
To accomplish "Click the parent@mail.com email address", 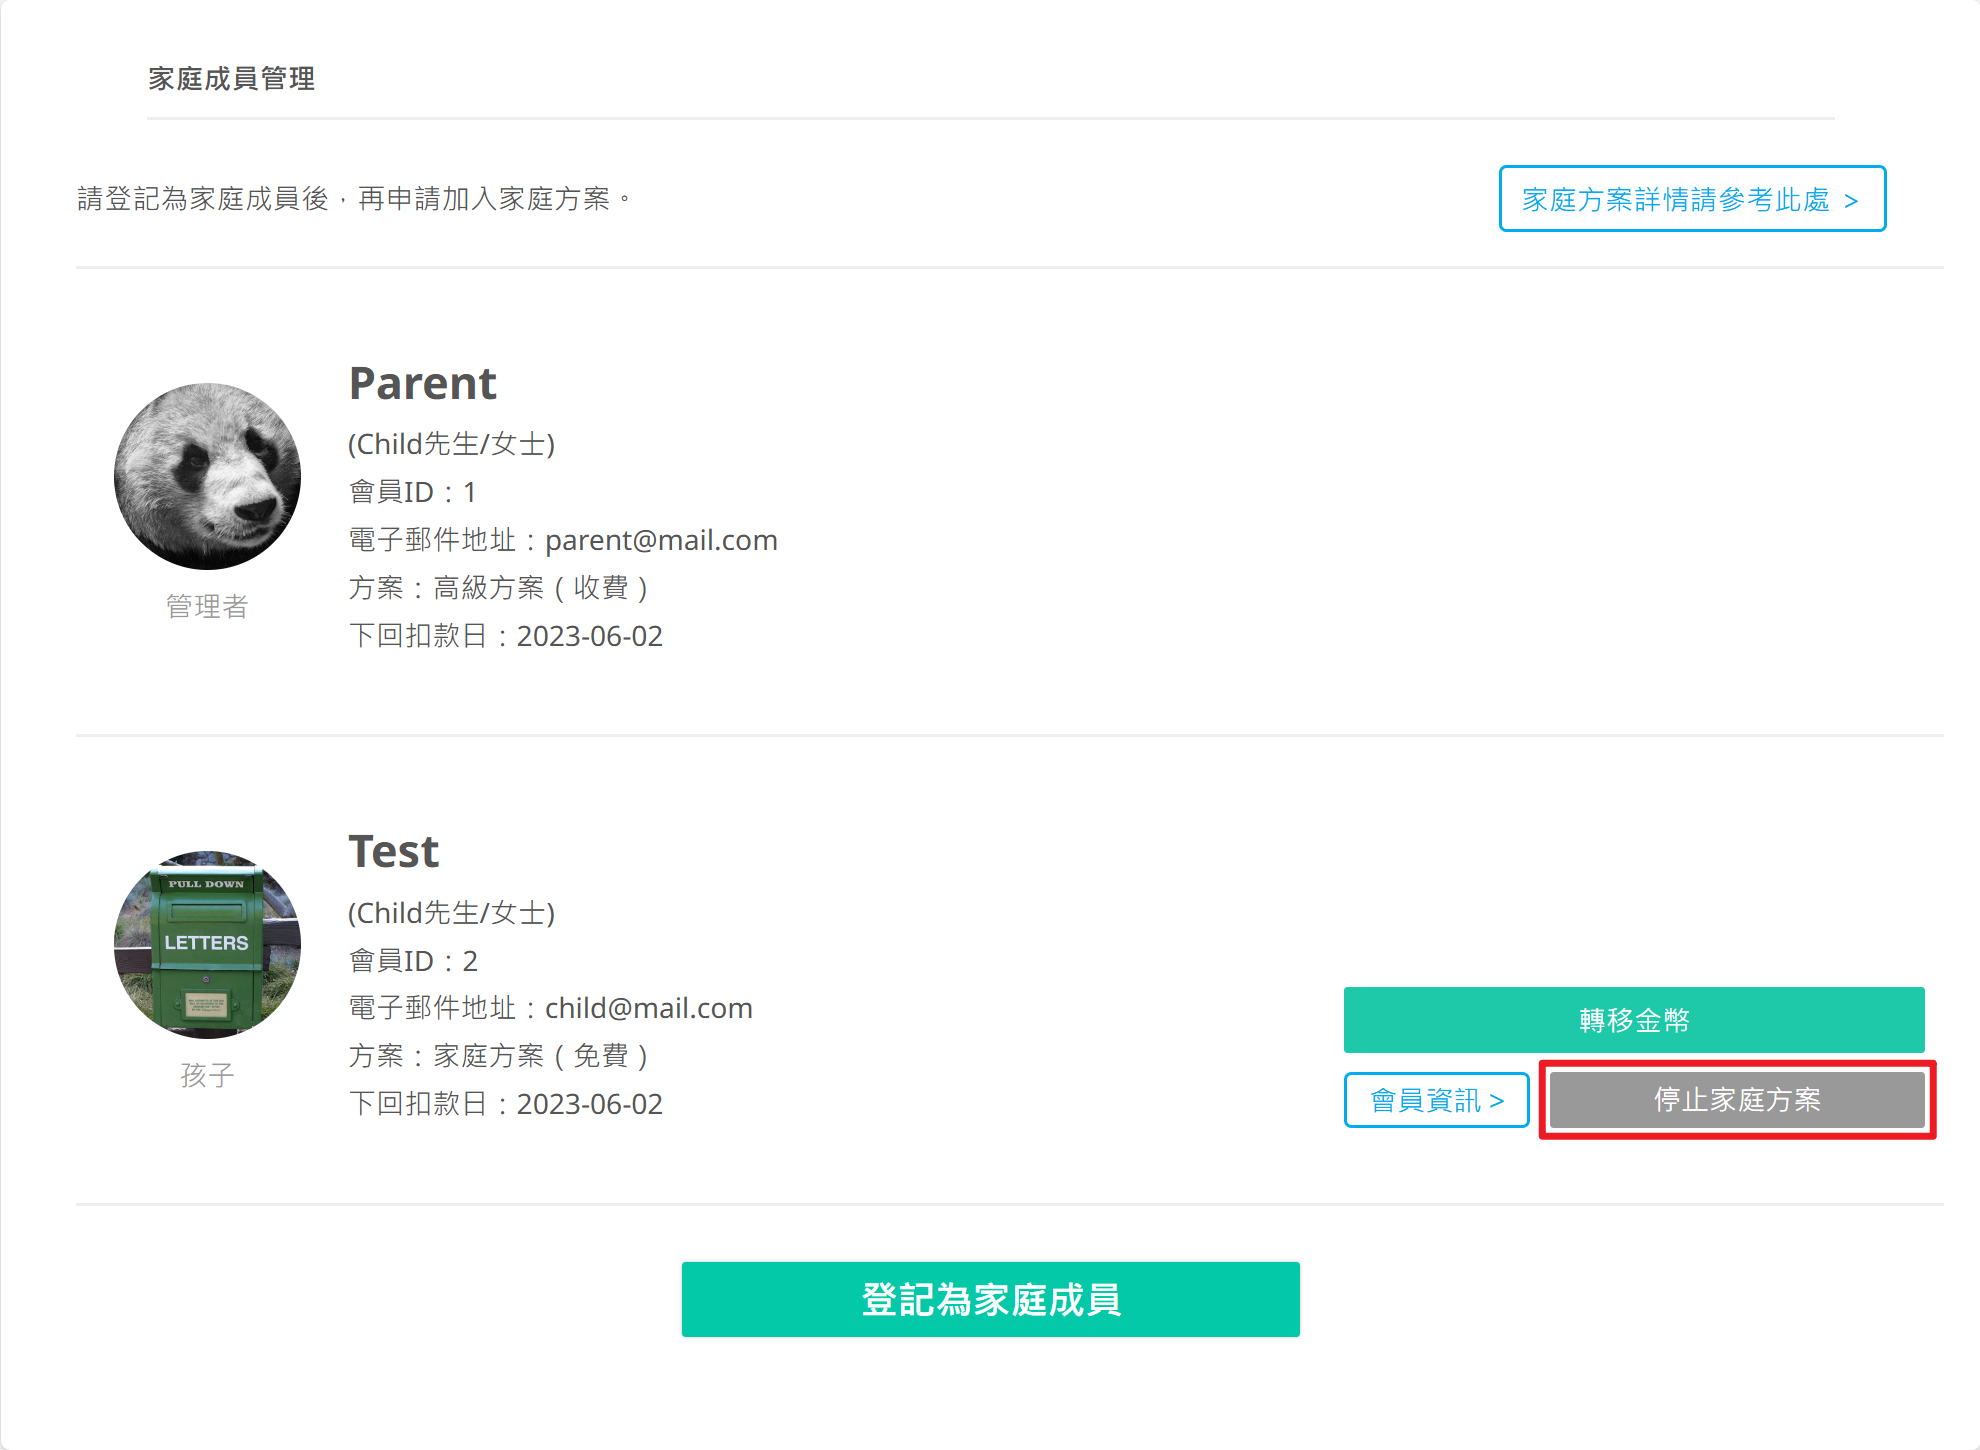I will point(661,540).
